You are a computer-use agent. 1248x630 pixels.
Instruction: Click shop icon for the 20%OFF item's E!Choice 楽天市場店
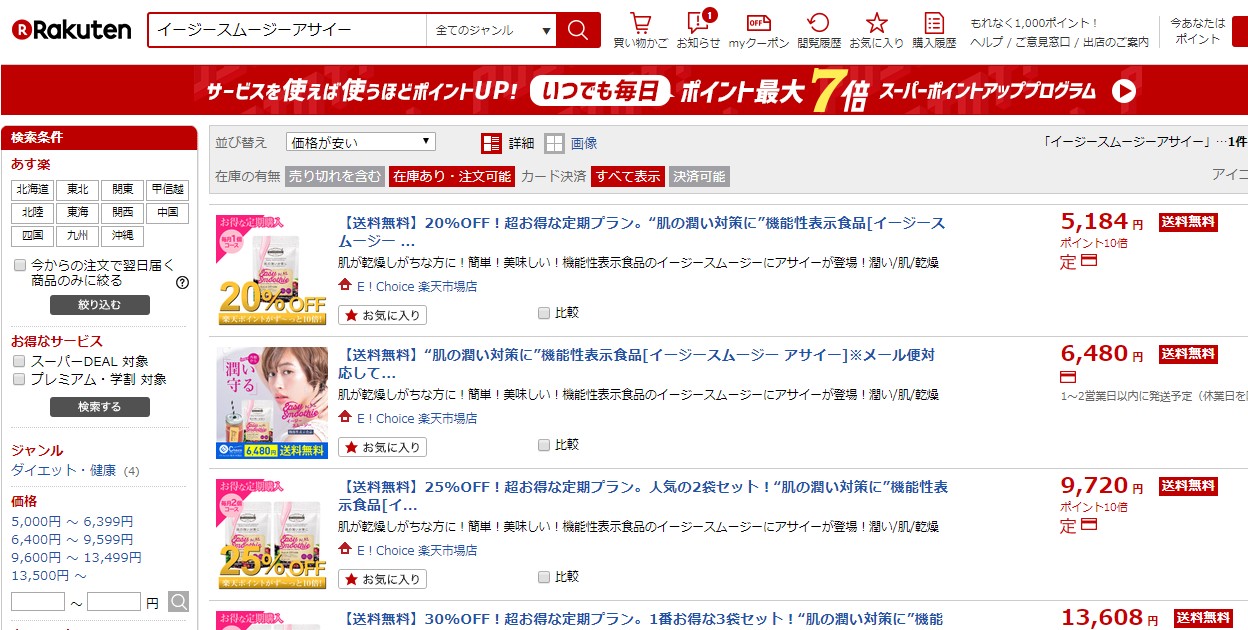(x=345, y=285)
